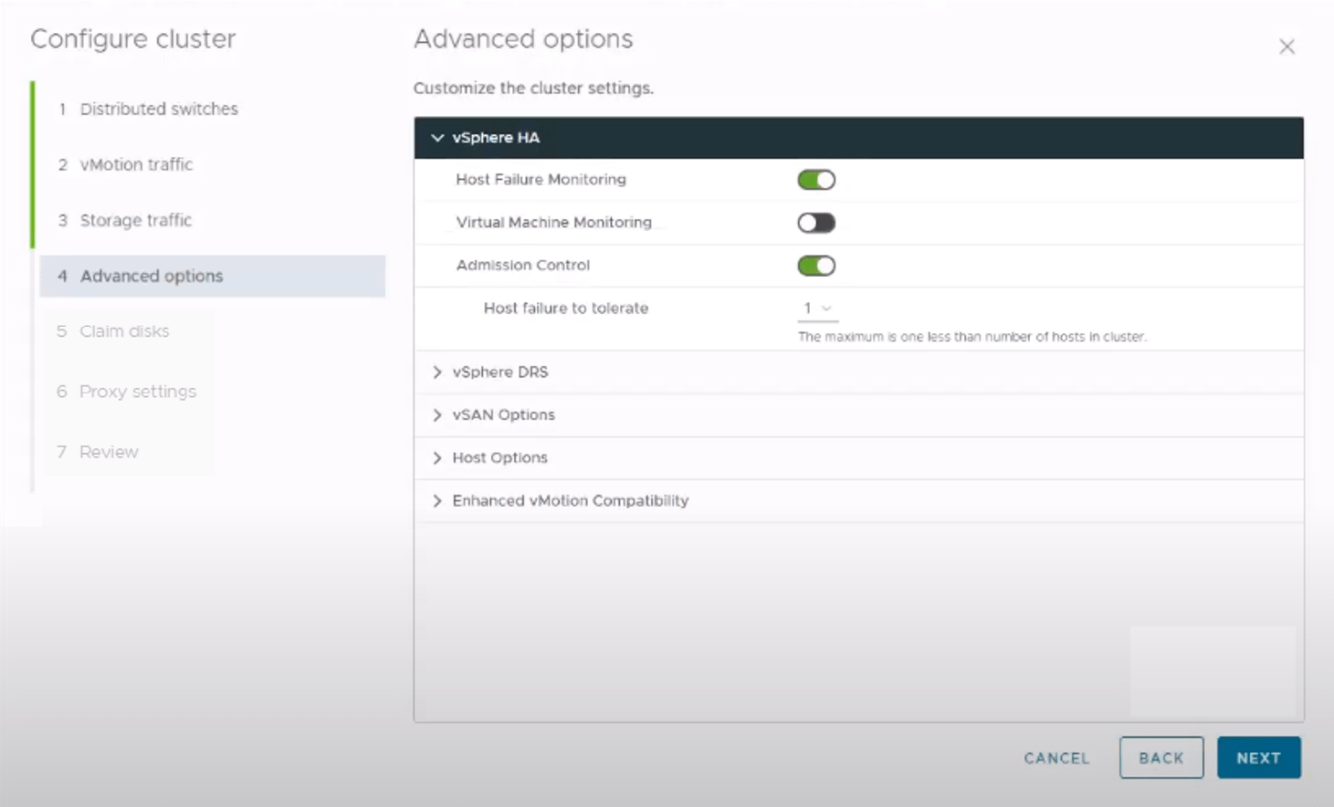
Task: Click the Admission Control label
Action: click(523, 266)
